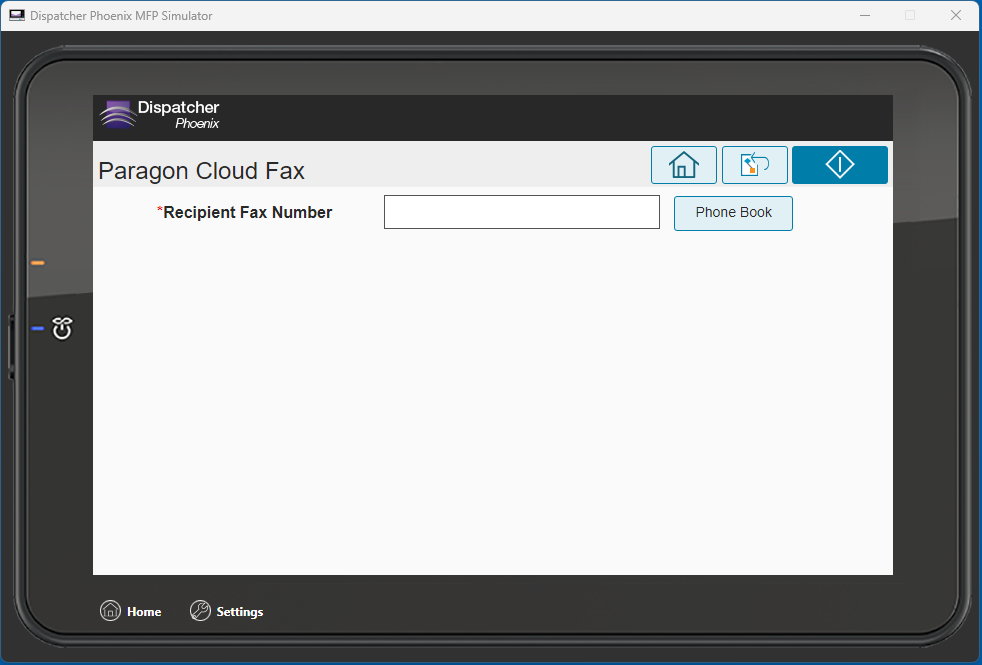The image size is (982, 665).
Task: Click the orange indicator light on left bezel
Action: [38, 263]
